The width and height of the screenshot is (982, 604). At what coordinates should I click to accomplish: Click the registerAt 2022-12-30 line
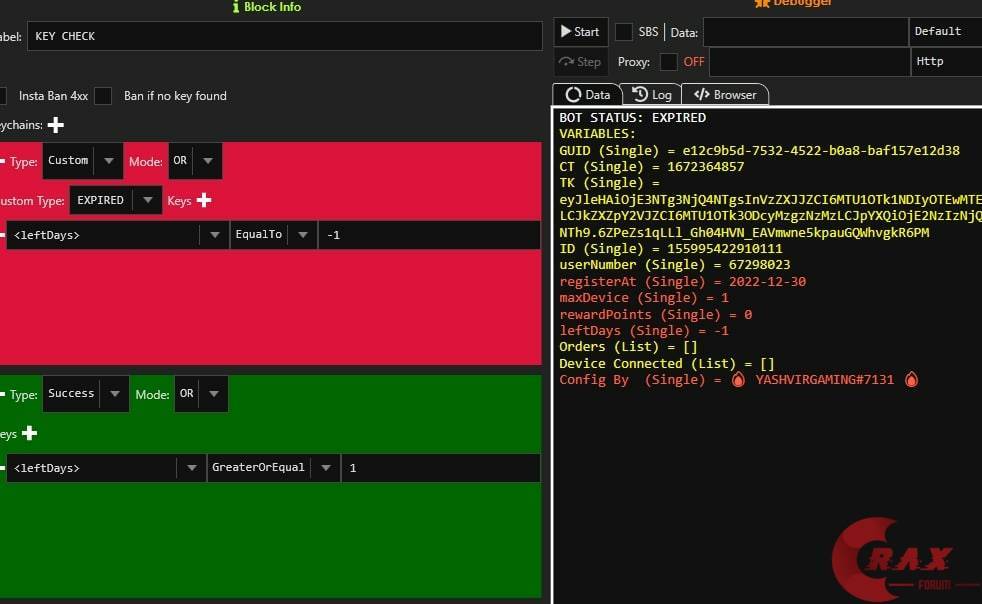pos(683,282)
